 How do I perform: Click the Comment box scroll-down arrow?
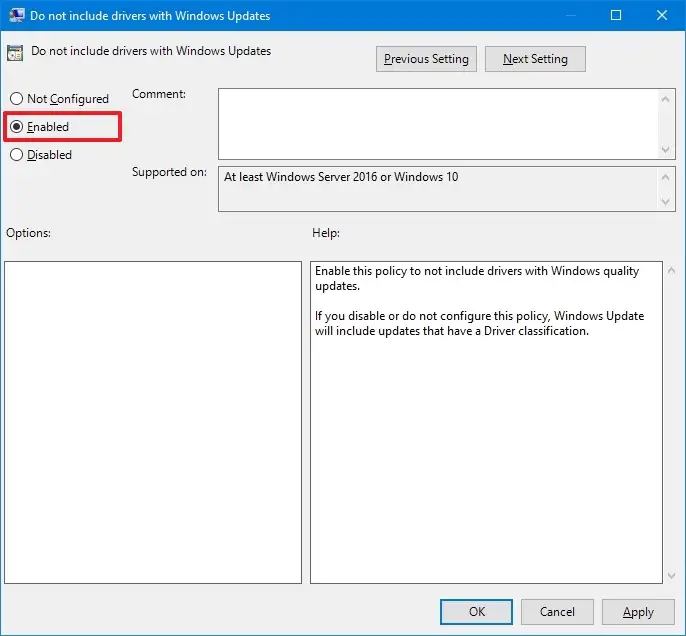[x=665, y=150]
